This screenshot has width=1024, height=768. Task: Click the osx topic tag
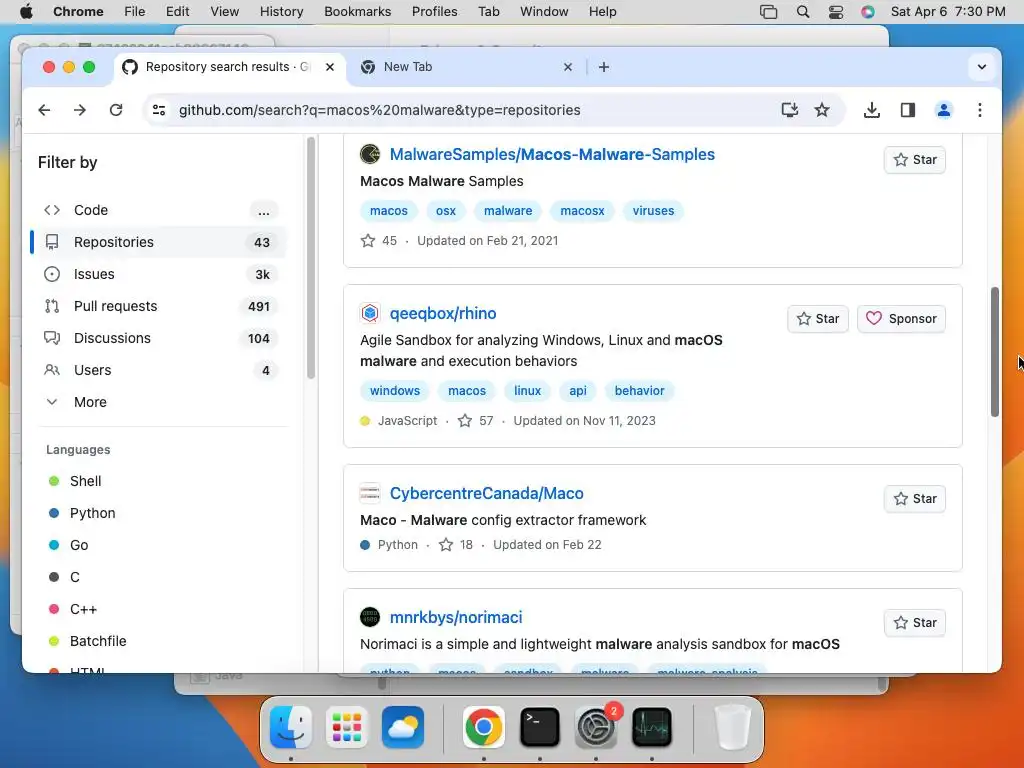[x=445, y=211]
